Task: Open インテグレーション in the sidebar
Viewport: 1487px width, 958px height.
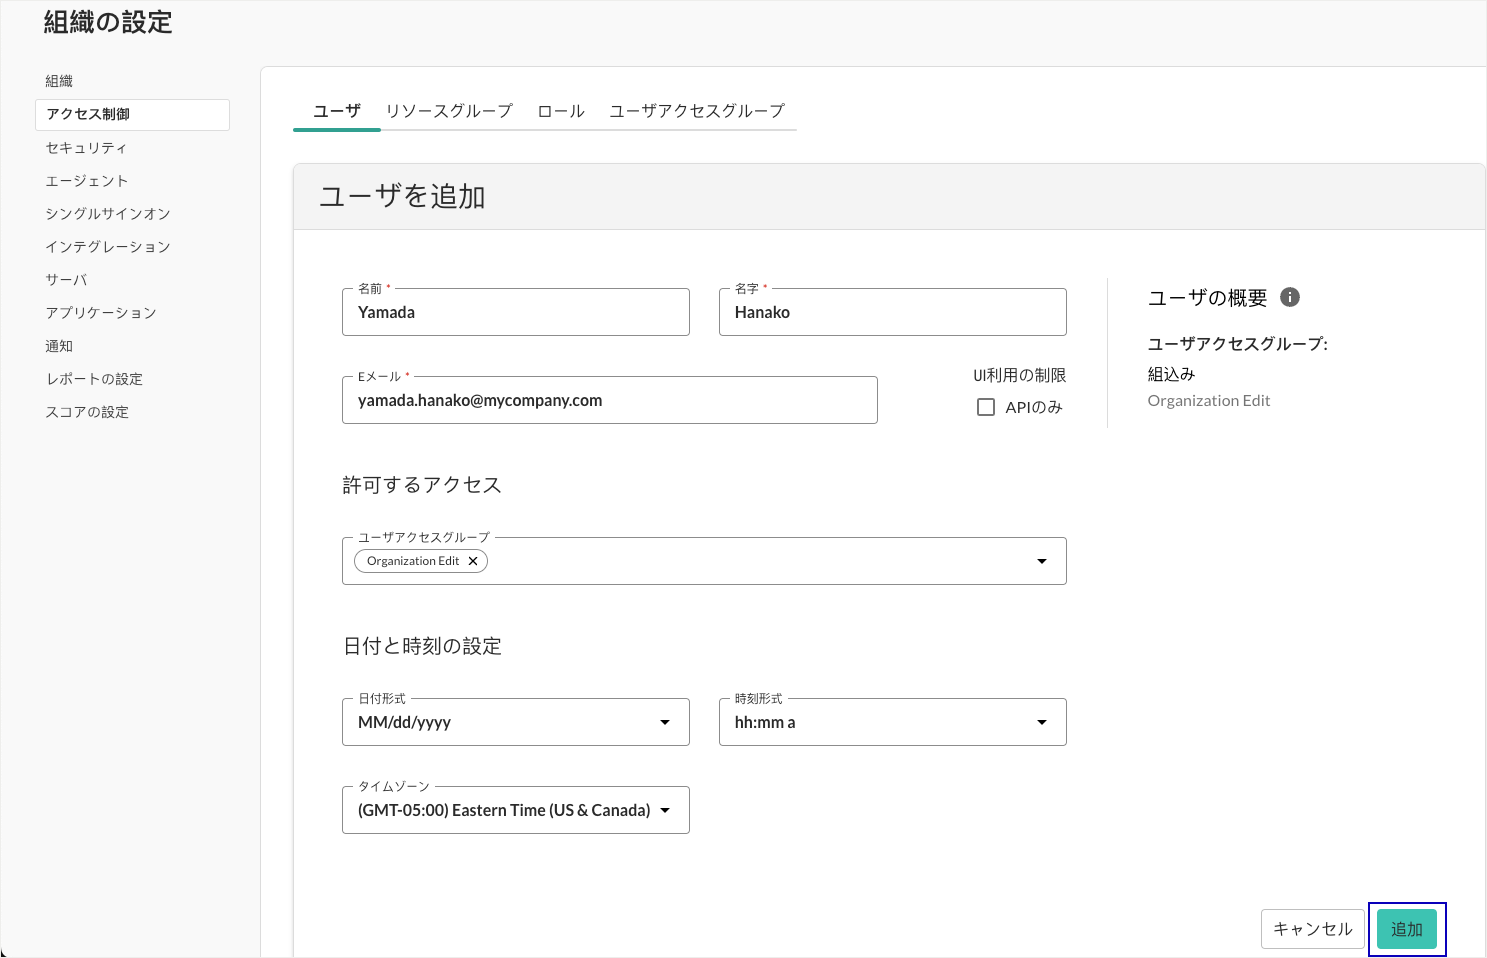Action: 108,246
